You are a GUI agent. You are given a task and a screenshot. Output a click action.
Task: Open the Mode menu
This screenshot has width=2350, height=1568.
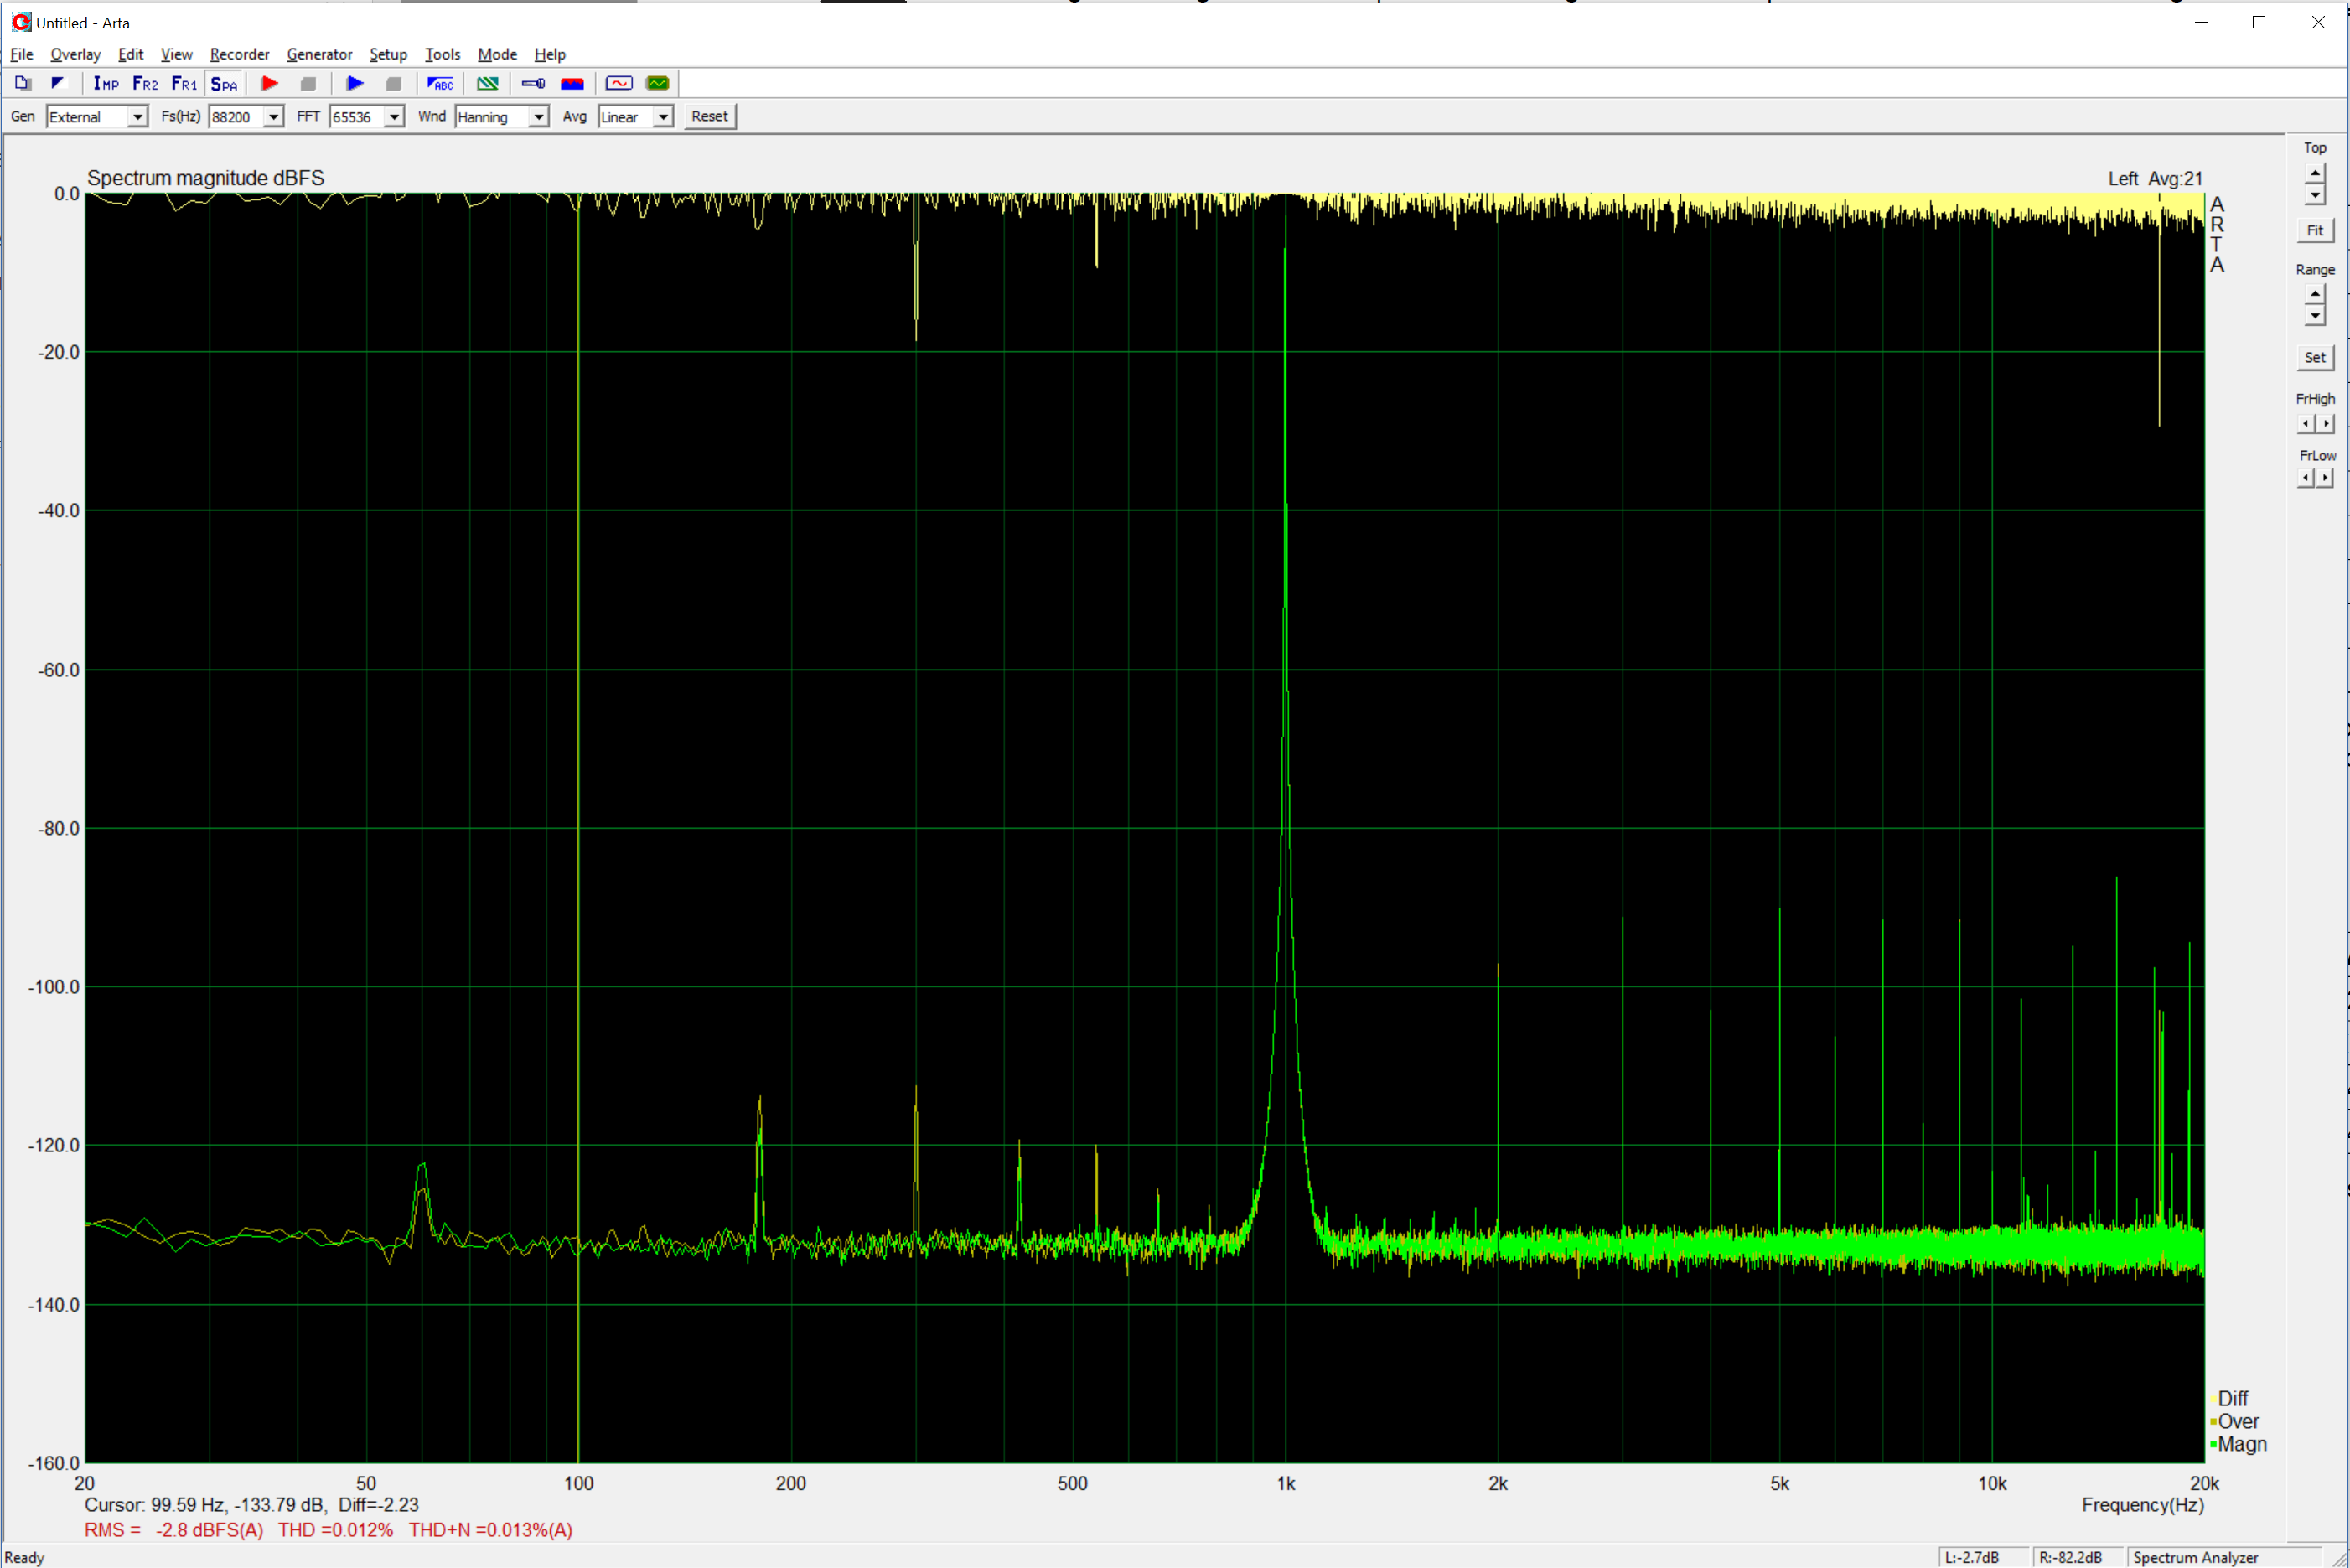(497, 54)
